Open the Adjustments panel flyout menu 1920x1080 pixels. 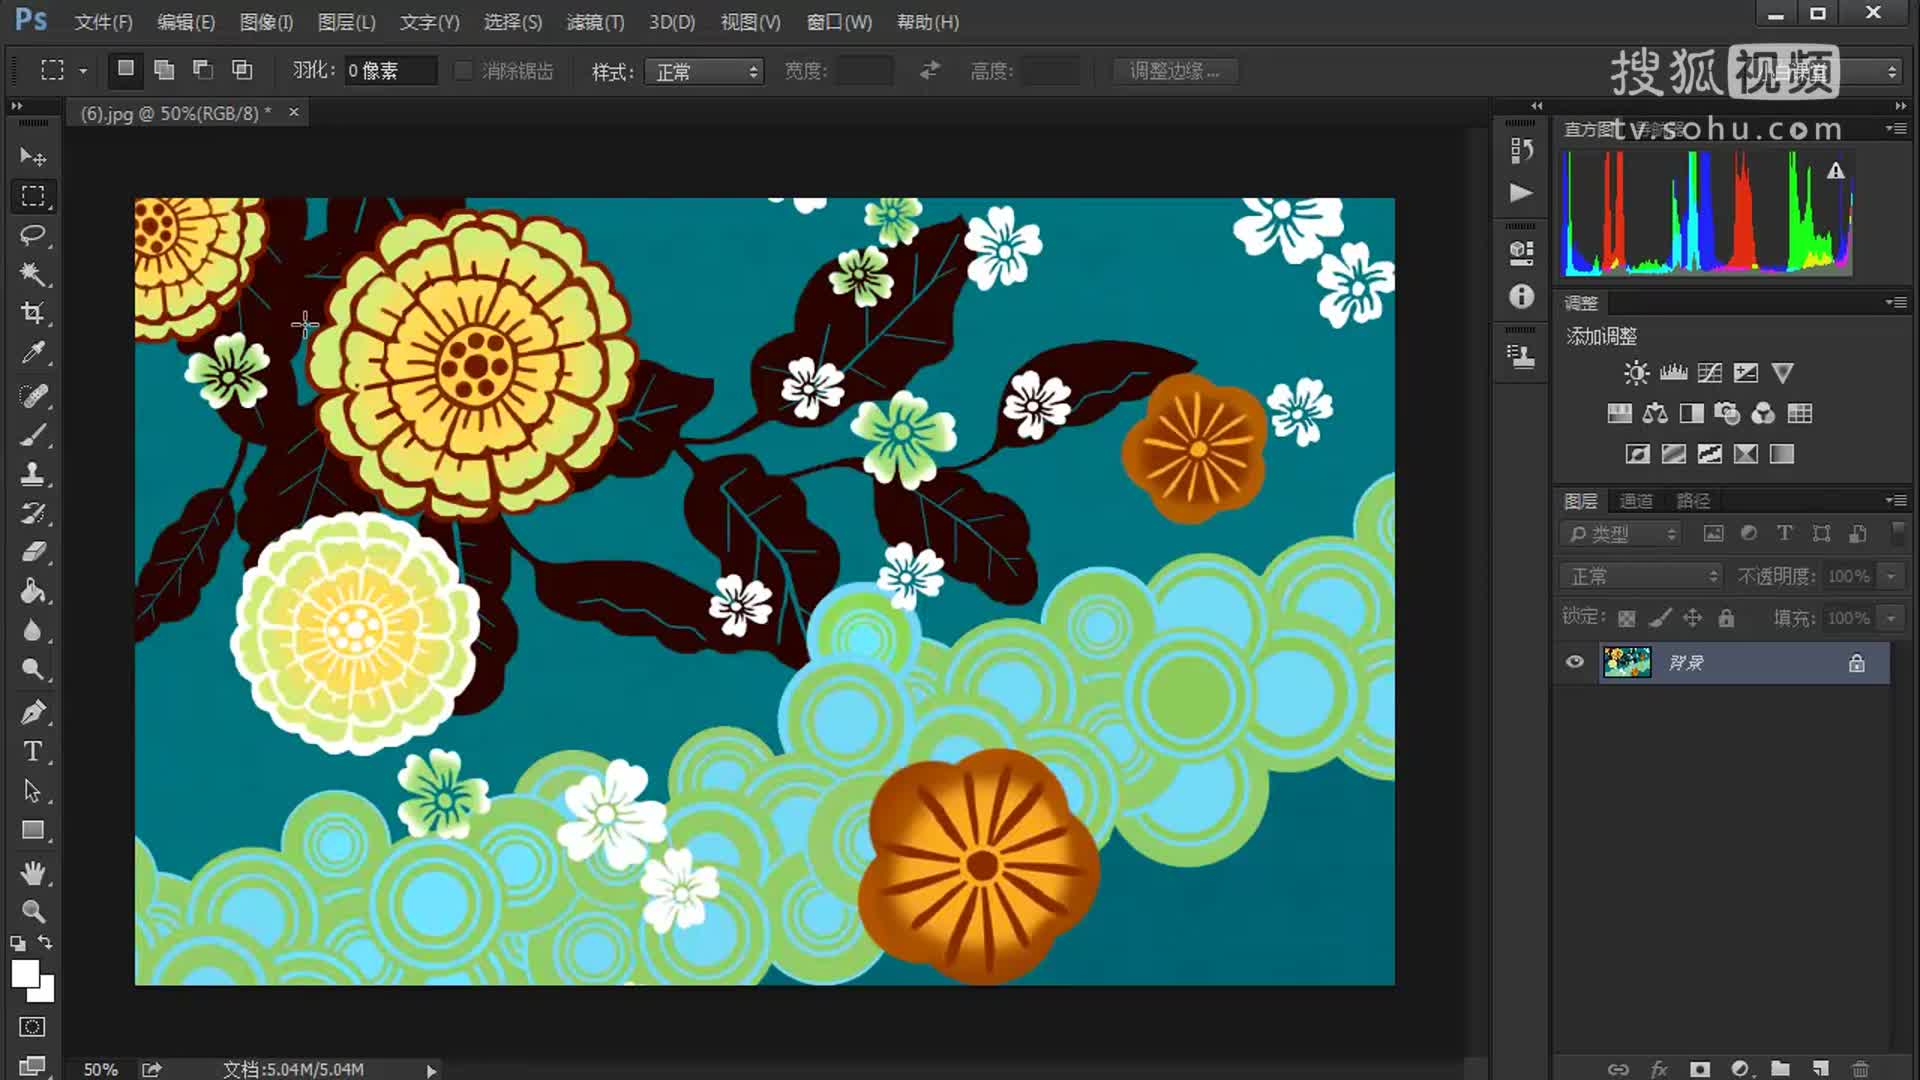(1895, 302)
